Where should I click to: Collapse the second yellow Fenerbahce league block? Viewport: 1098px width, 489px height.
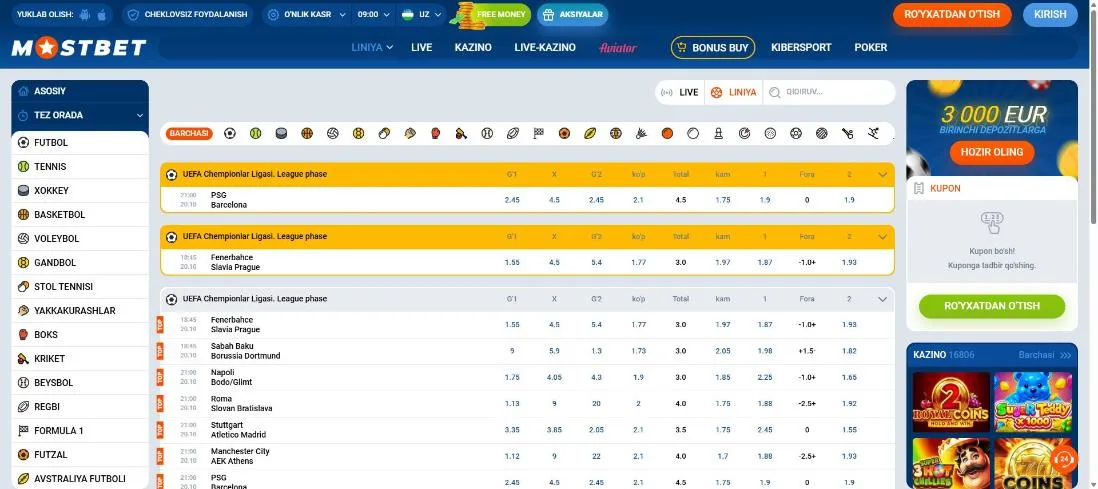[882, 237]
